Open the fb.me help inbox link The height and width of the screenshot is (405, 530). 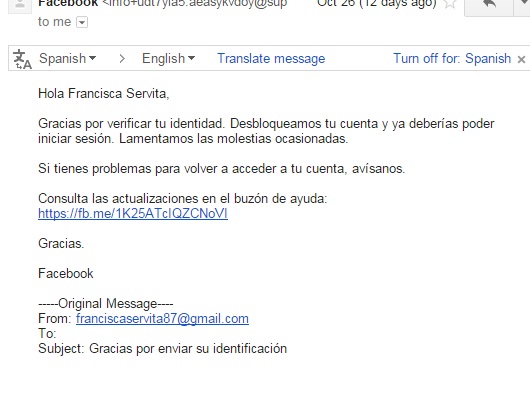pyautogui.click(x=133, y=214)
